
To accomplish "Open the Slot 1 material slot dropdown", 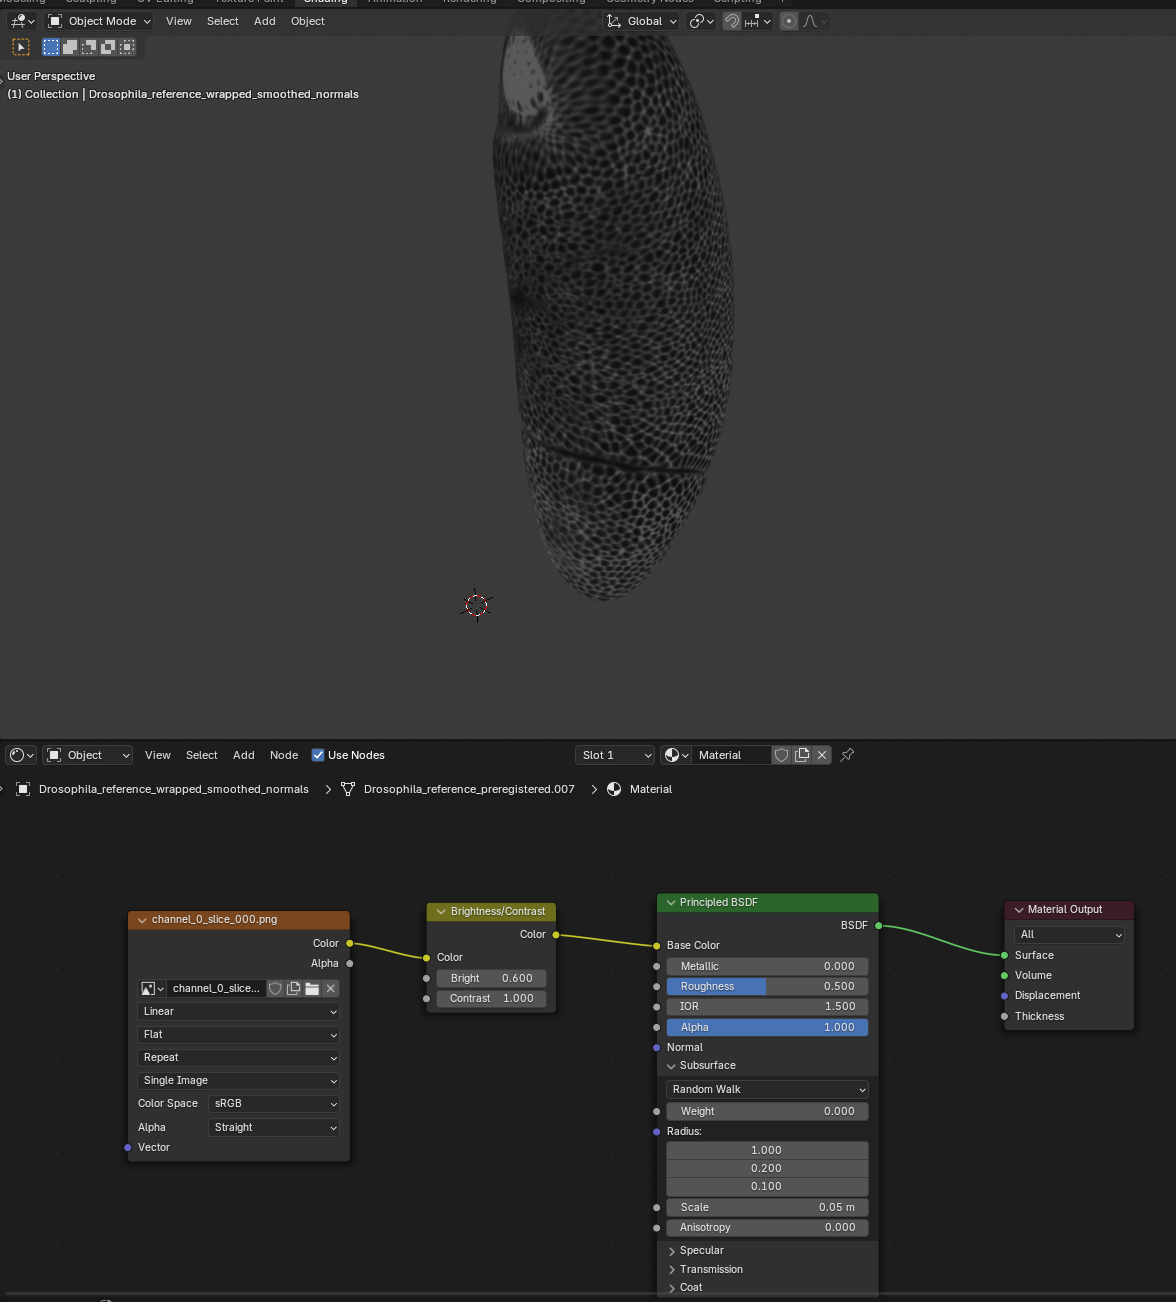I will tap(615, 755).
